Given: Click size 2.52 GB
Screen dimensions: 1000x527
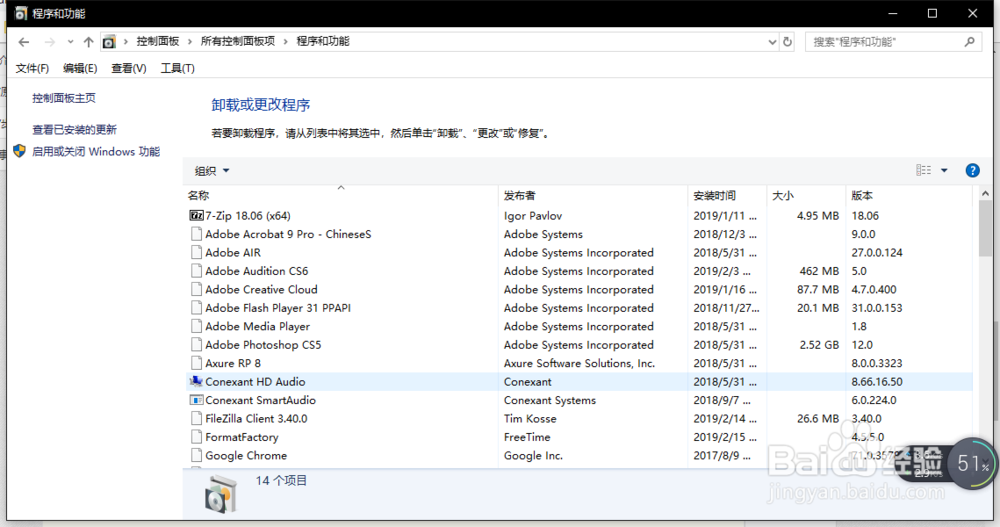Looking at the screenshot, I should (x=819, y=345).
